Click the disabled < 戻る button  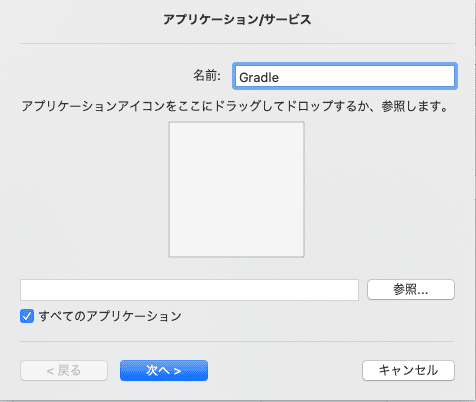point(64,370)
